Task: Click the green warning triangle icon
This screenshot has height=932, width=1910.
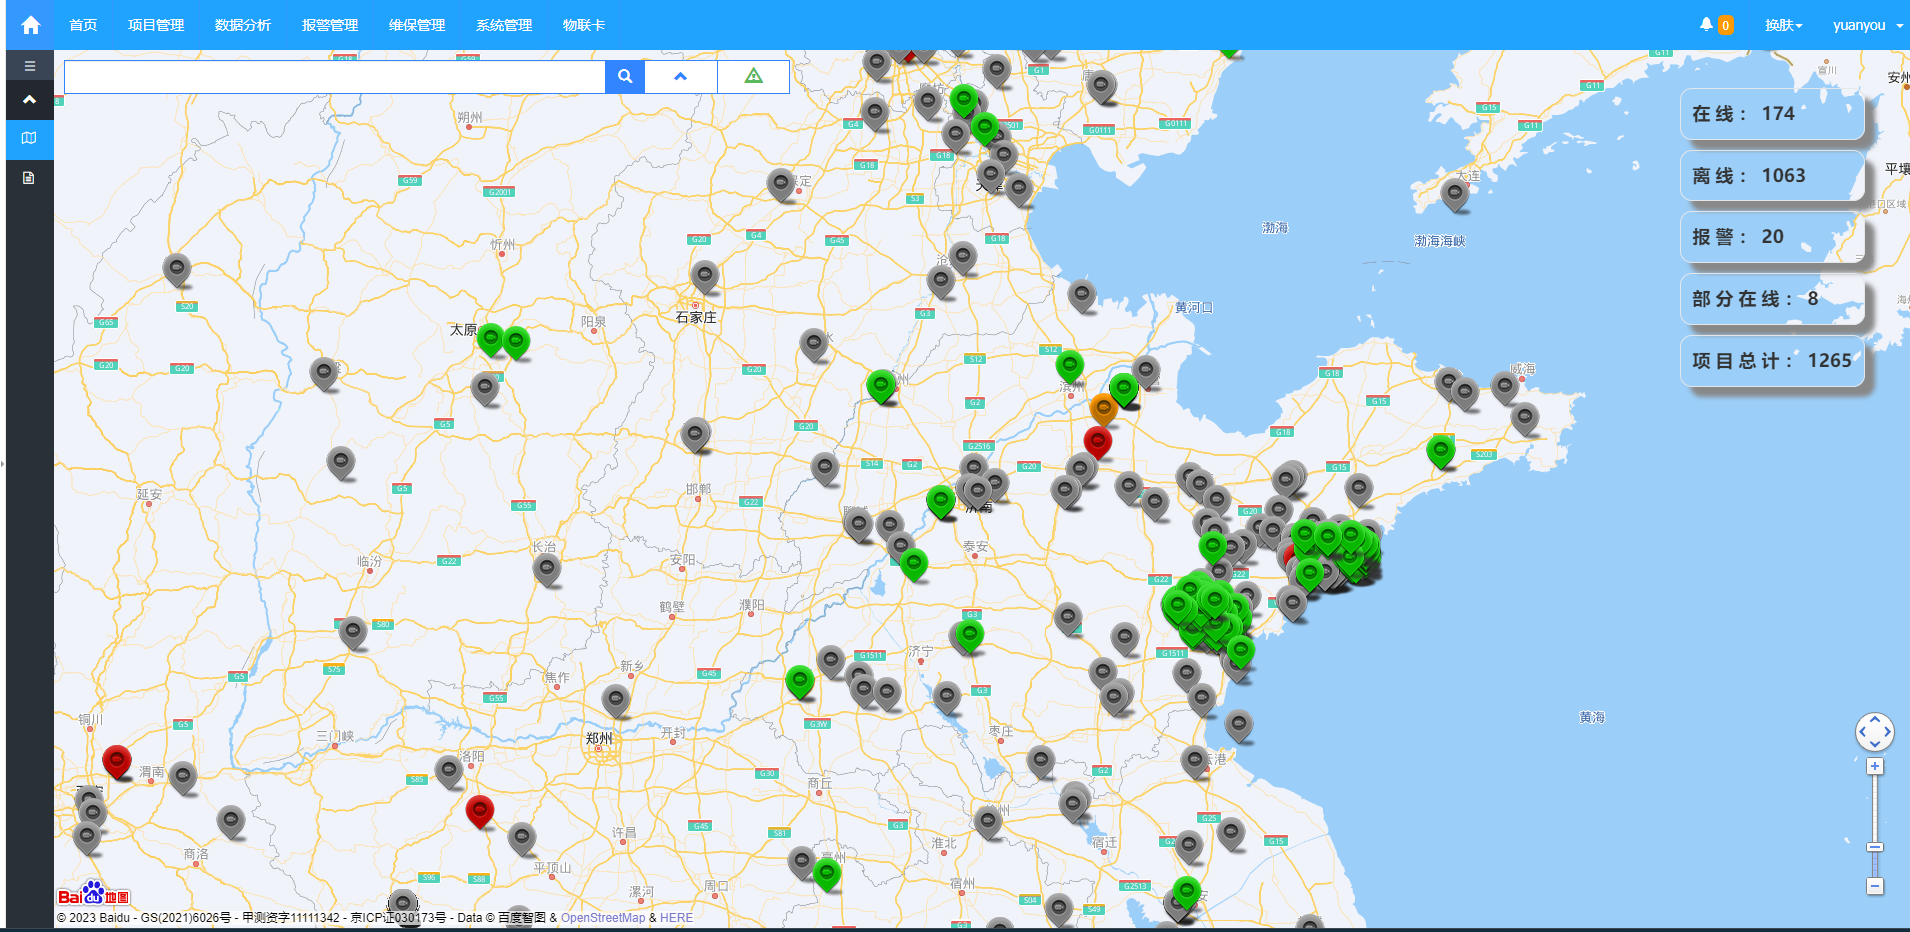Action: (x=754, y=76)
